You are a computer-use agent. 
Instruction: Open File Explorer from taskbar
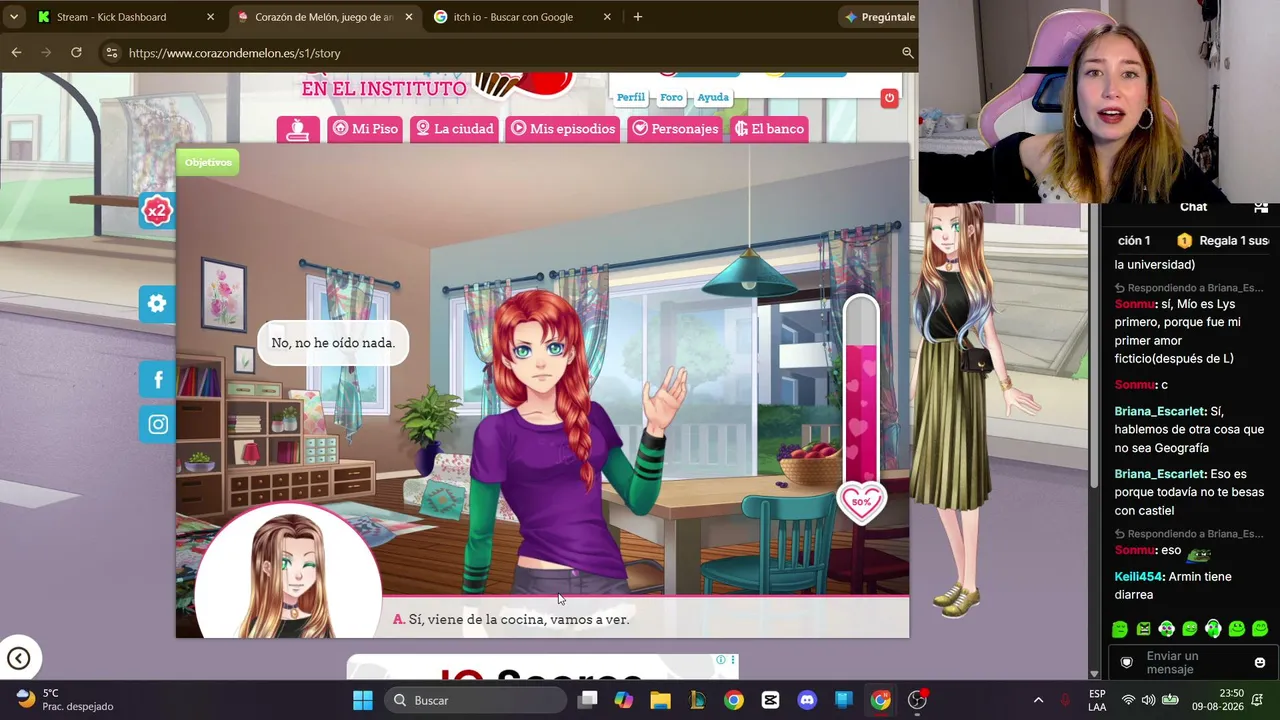660,700
